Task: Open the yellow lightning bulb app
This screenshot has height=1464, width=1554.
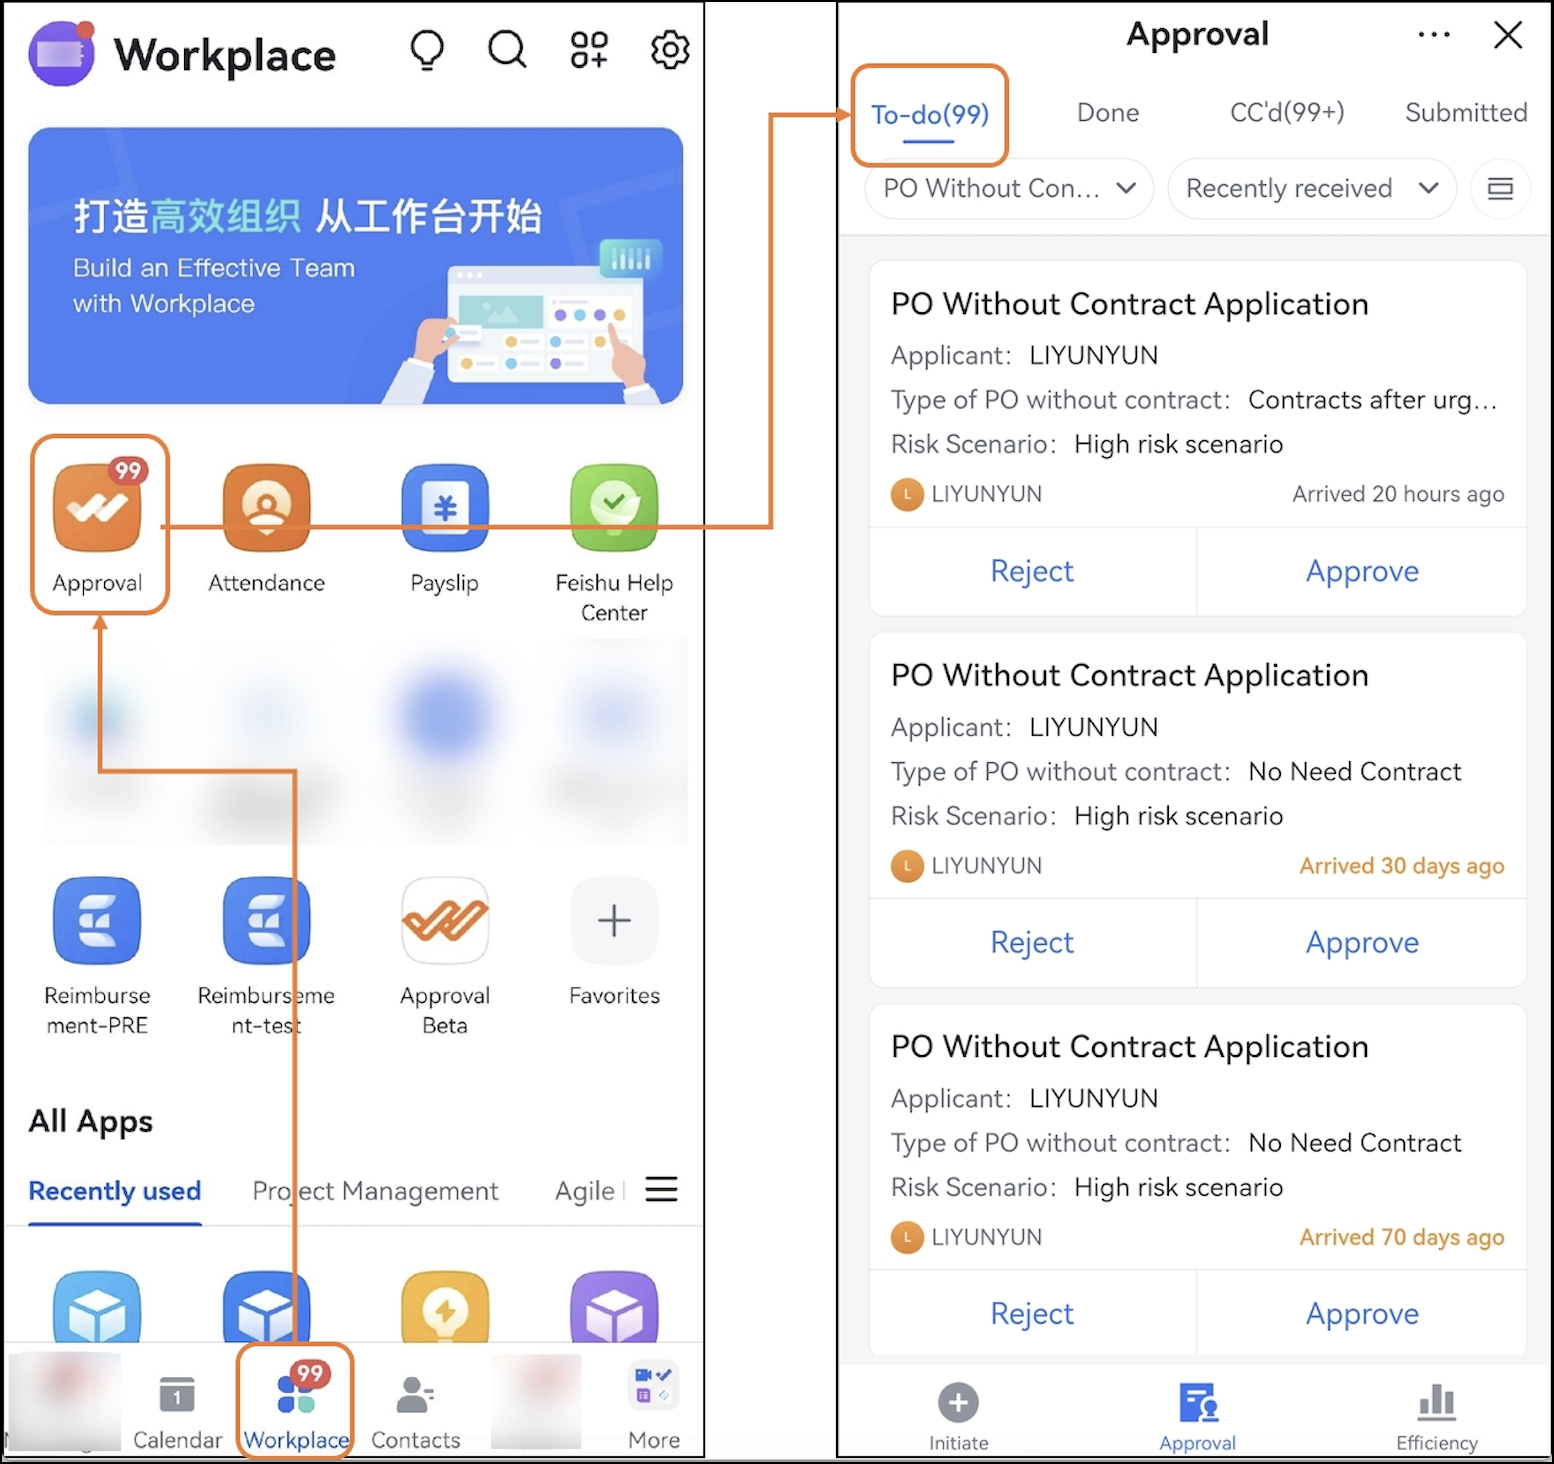Action: click(x=445, y=1306)
